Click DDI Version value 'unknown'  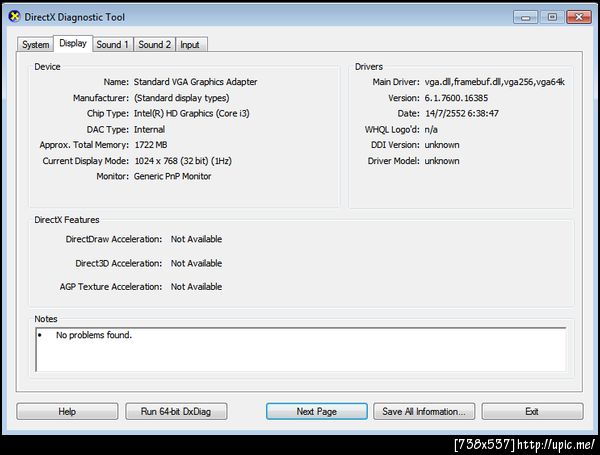[442, 145]
